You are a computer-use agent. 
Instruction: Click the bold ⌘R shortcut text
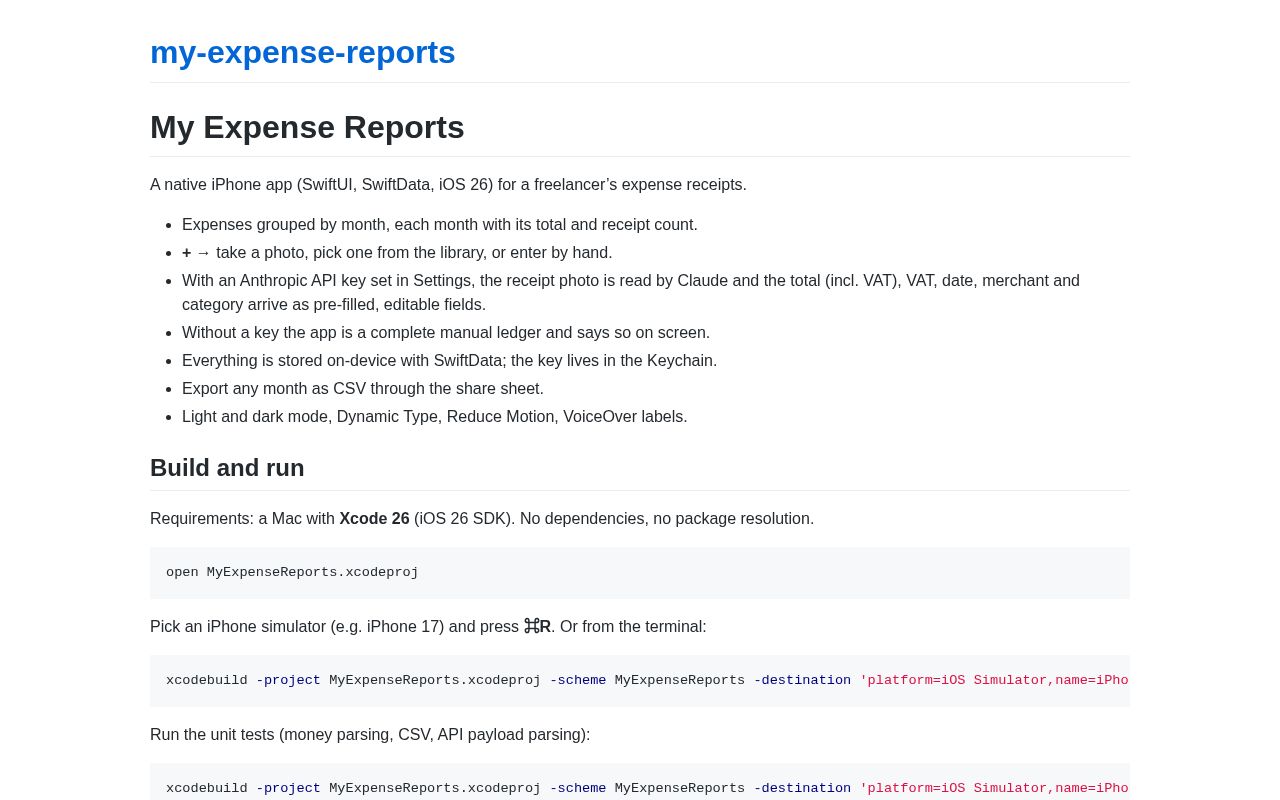(x=537, y=627)
